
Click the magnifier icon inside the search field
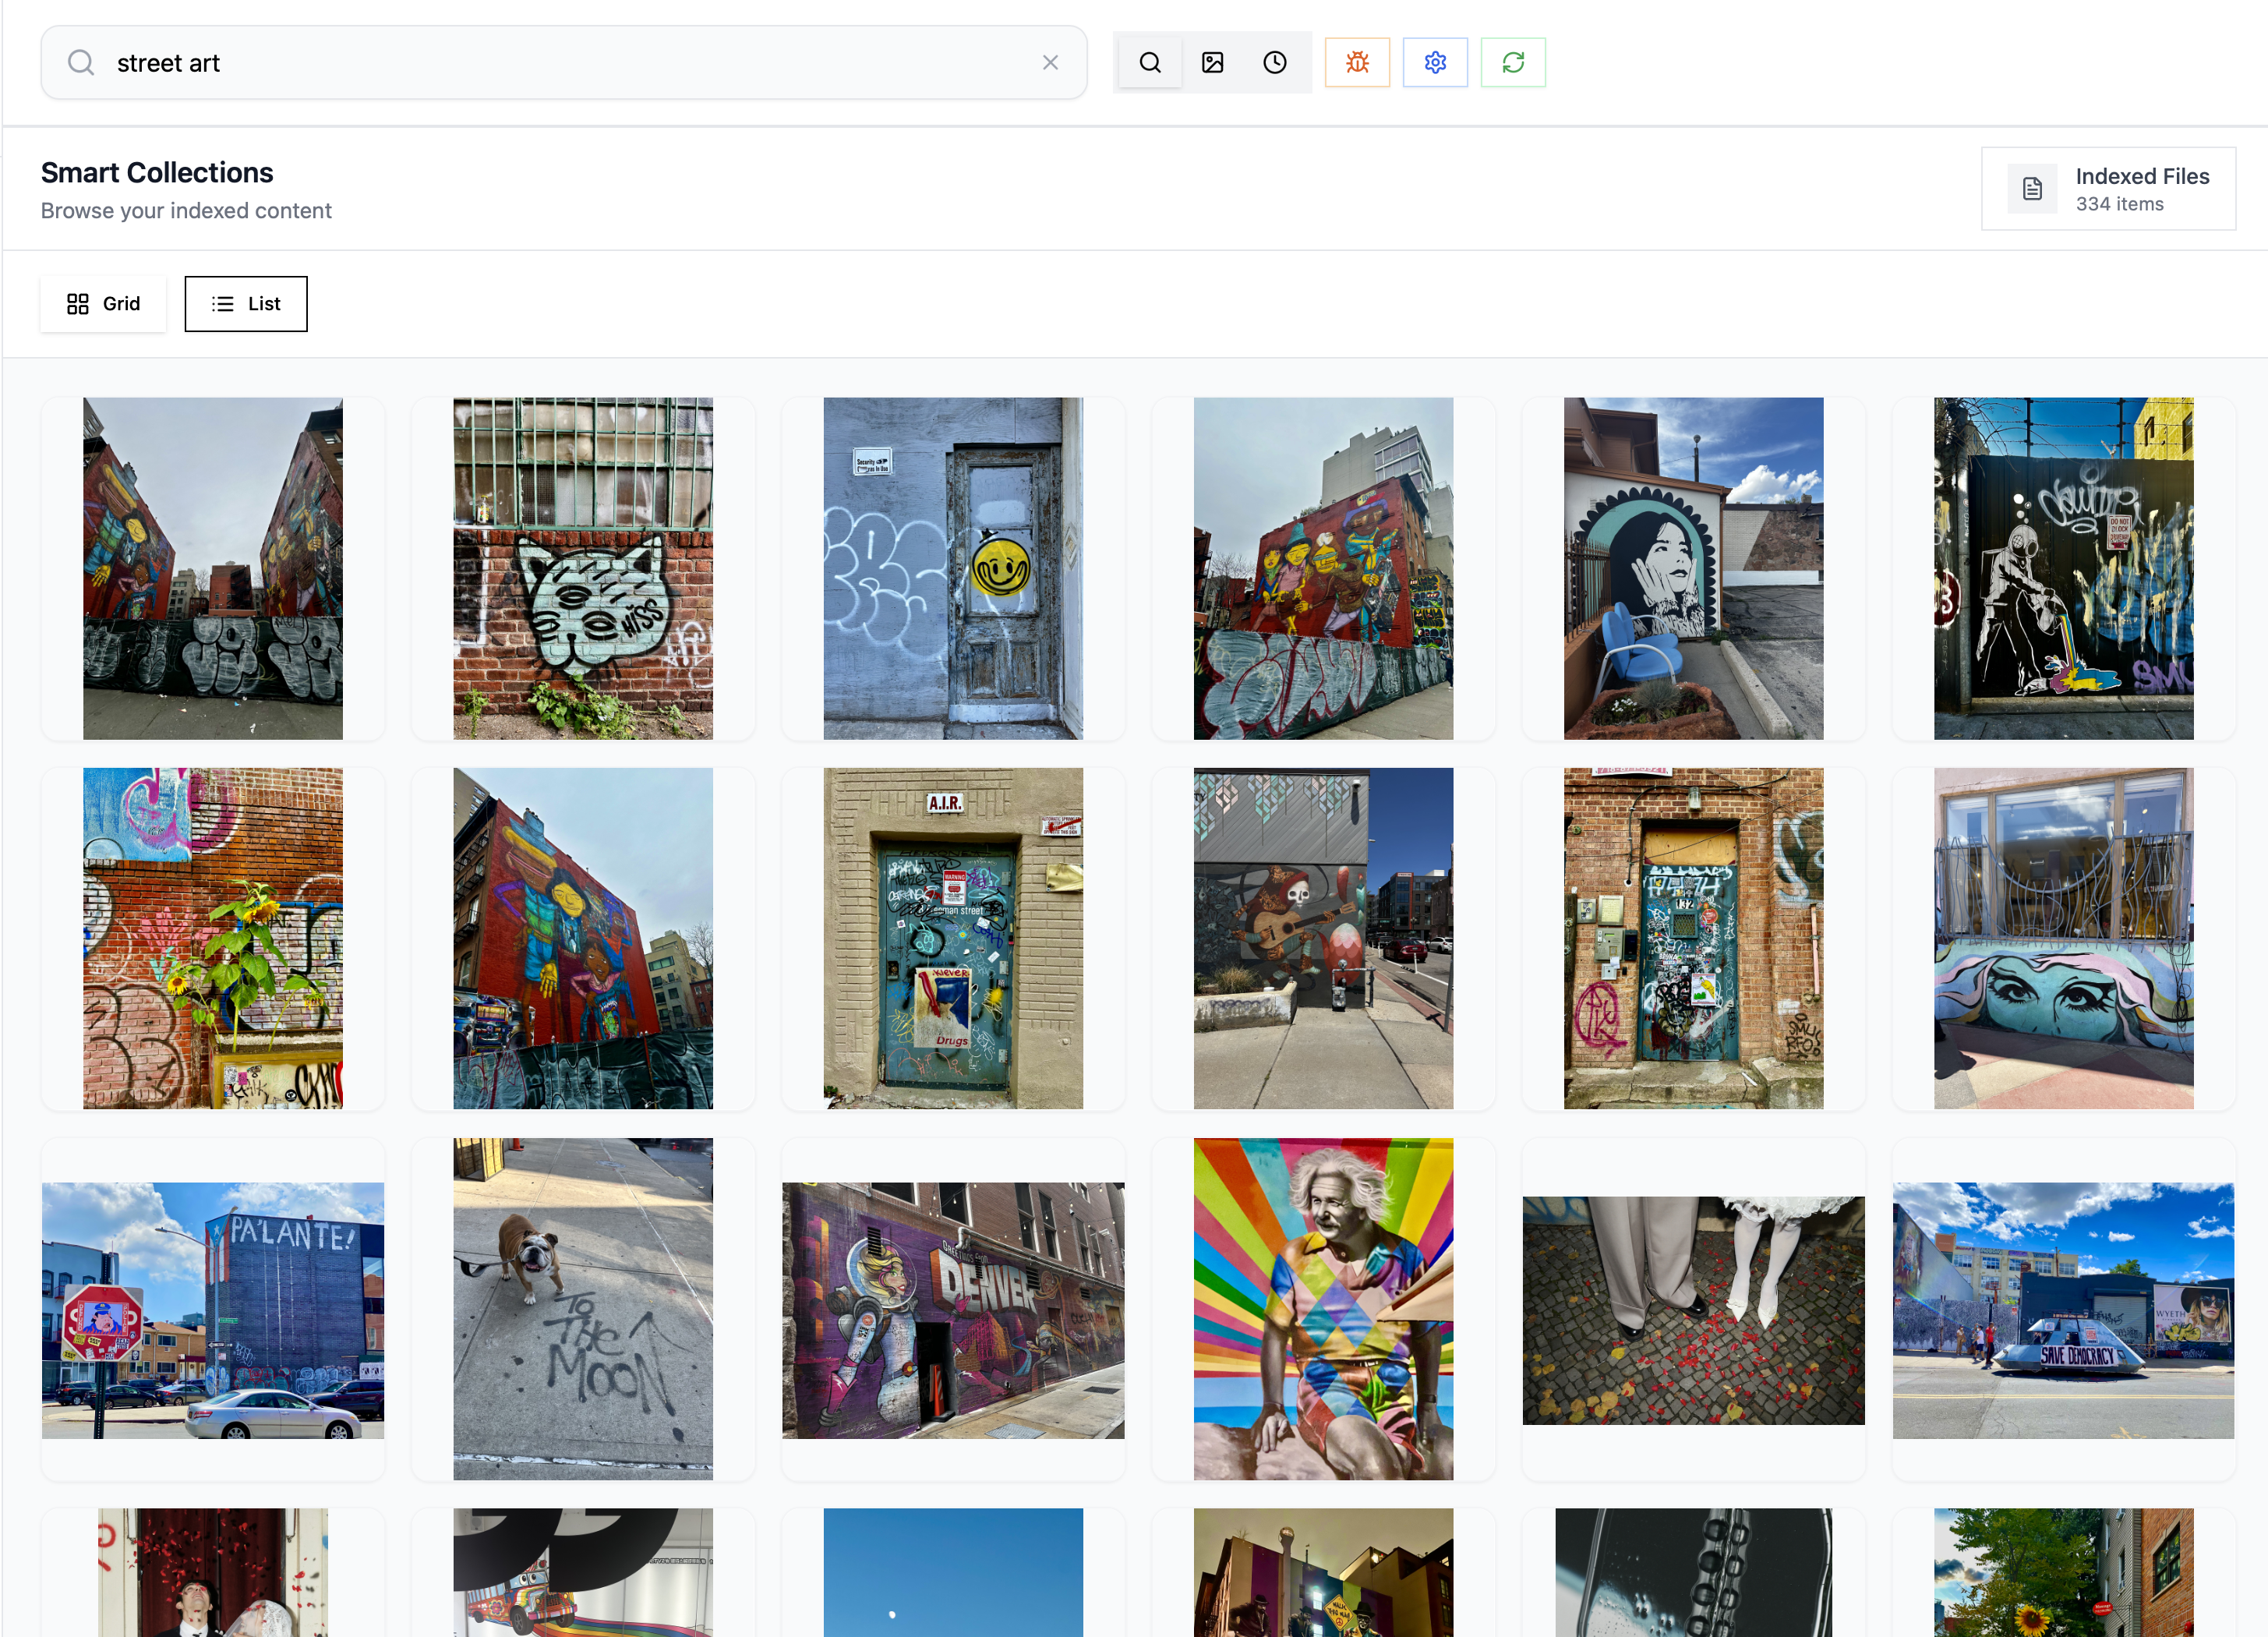(81, 63)
